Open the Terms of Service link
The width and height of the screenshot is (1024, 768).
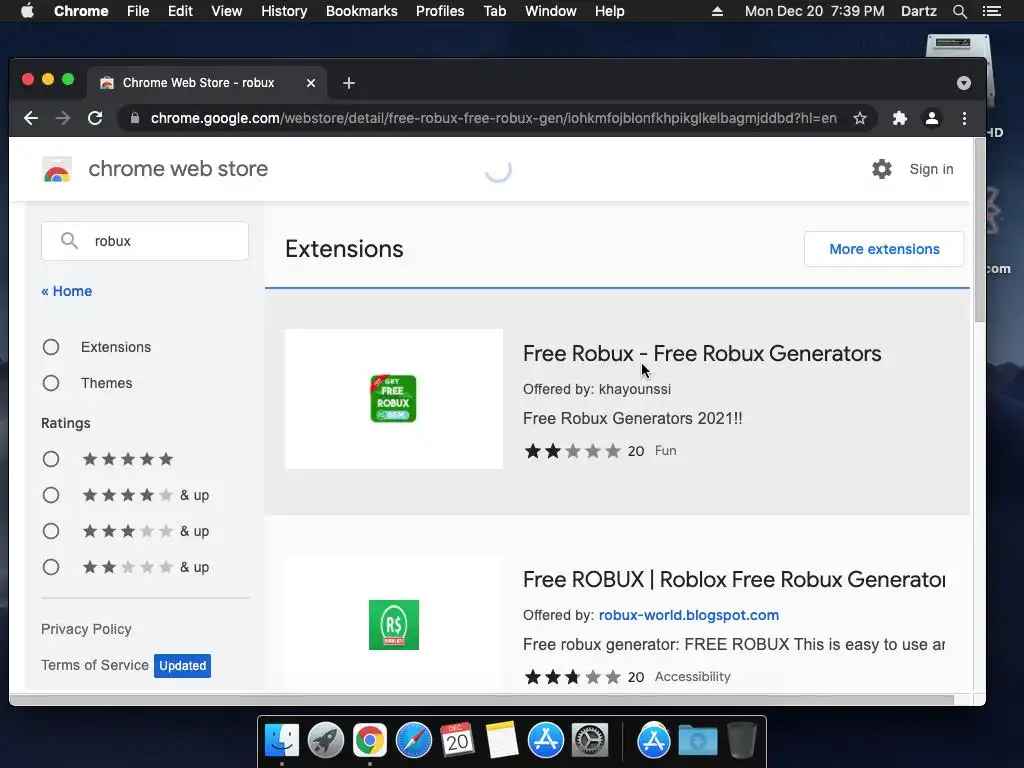95,665
